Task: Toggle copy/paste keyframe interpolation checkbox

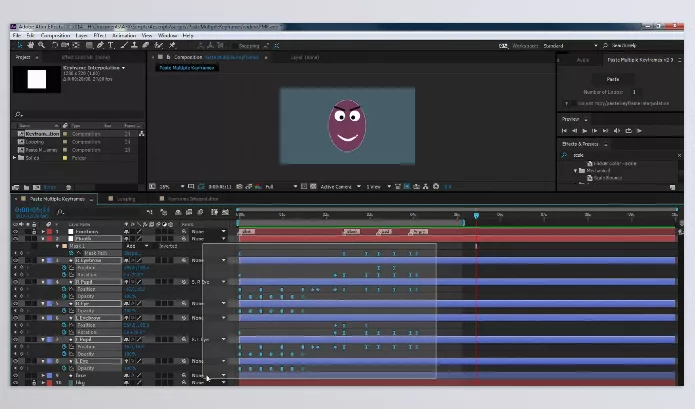Action: 574,103
